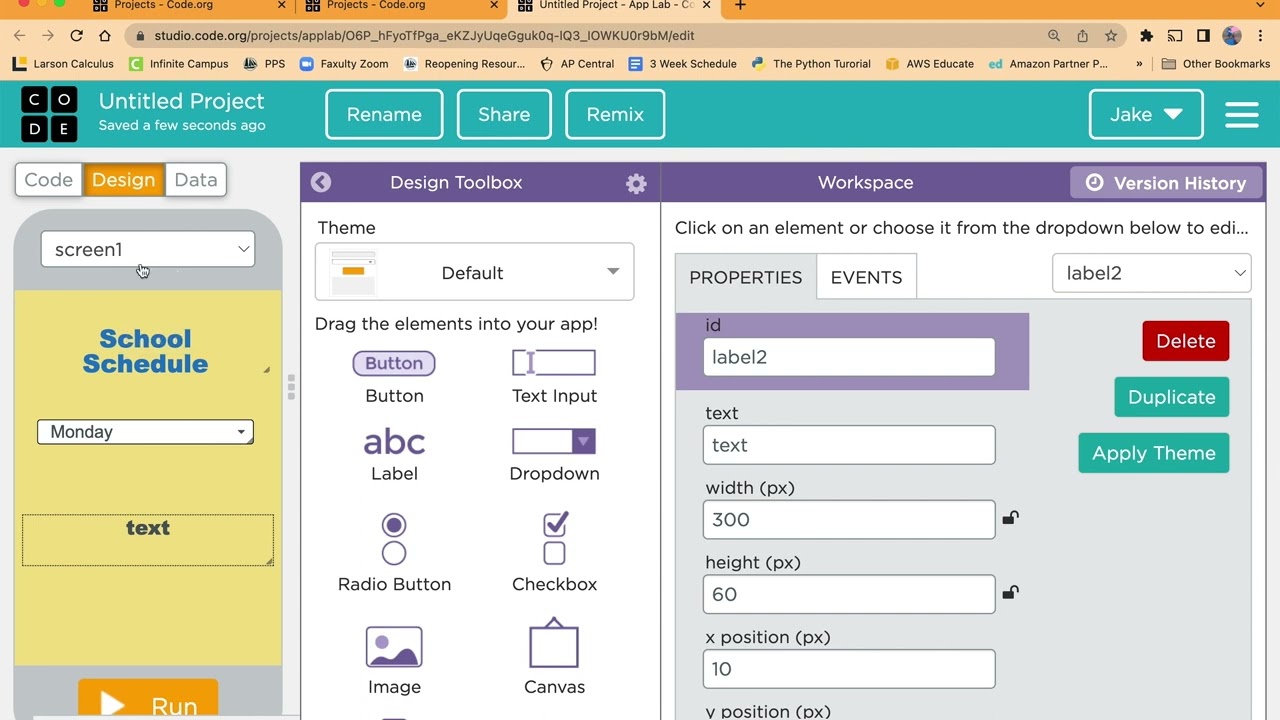Click the Remix button
1280x720 pixels.
[x=615, y=114]
